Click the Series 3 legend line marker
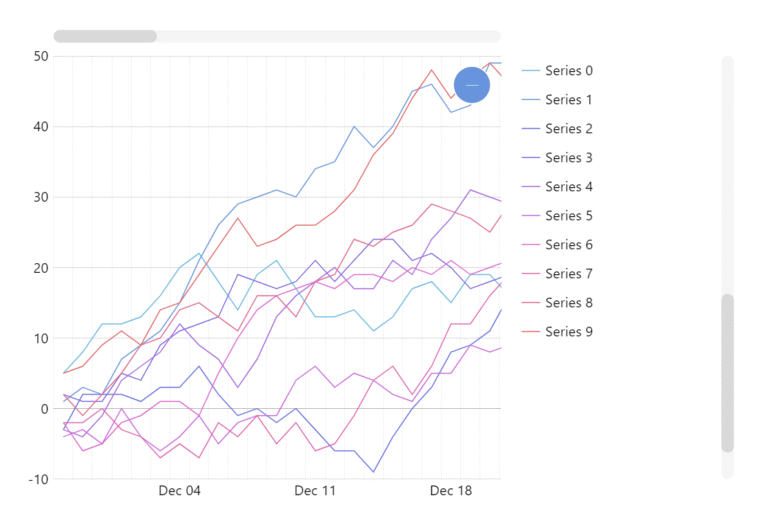This screenshot has height=518, width=768. click(x=530, y=158)
